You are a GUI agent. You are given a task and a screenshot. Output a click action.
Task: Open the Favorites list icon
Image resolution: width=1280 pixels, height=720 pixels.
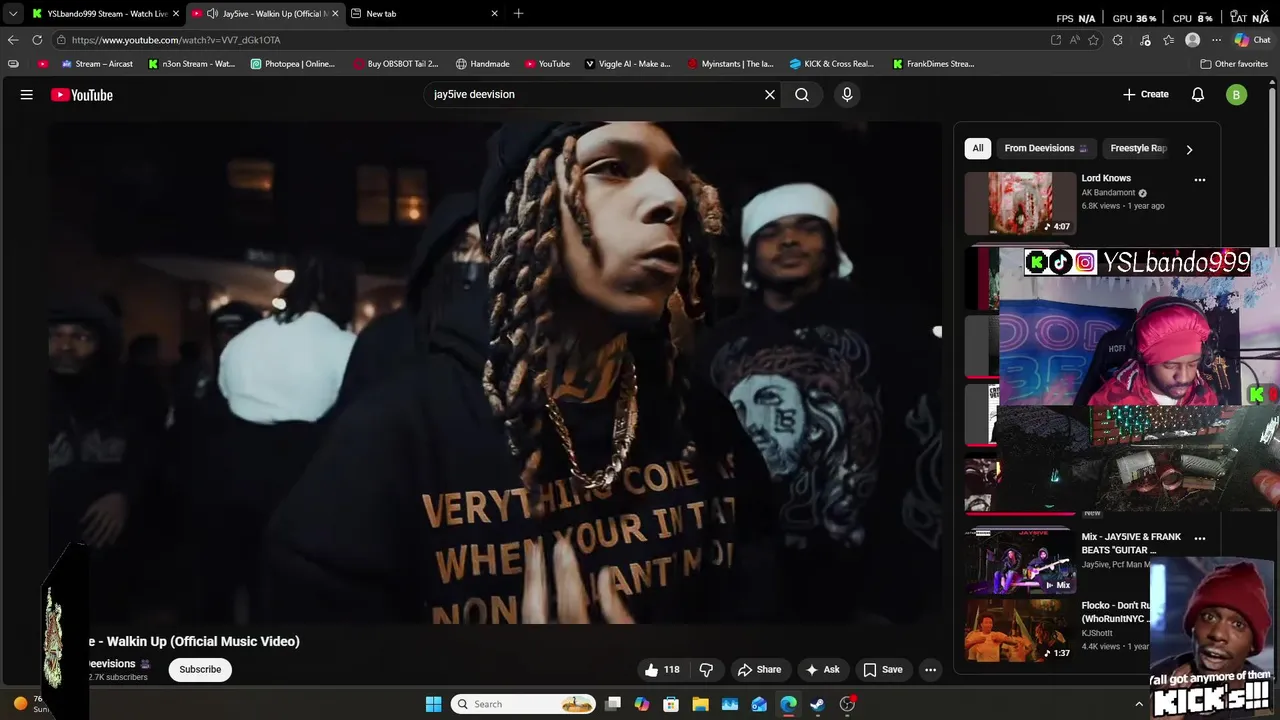tap(1168, 40)
